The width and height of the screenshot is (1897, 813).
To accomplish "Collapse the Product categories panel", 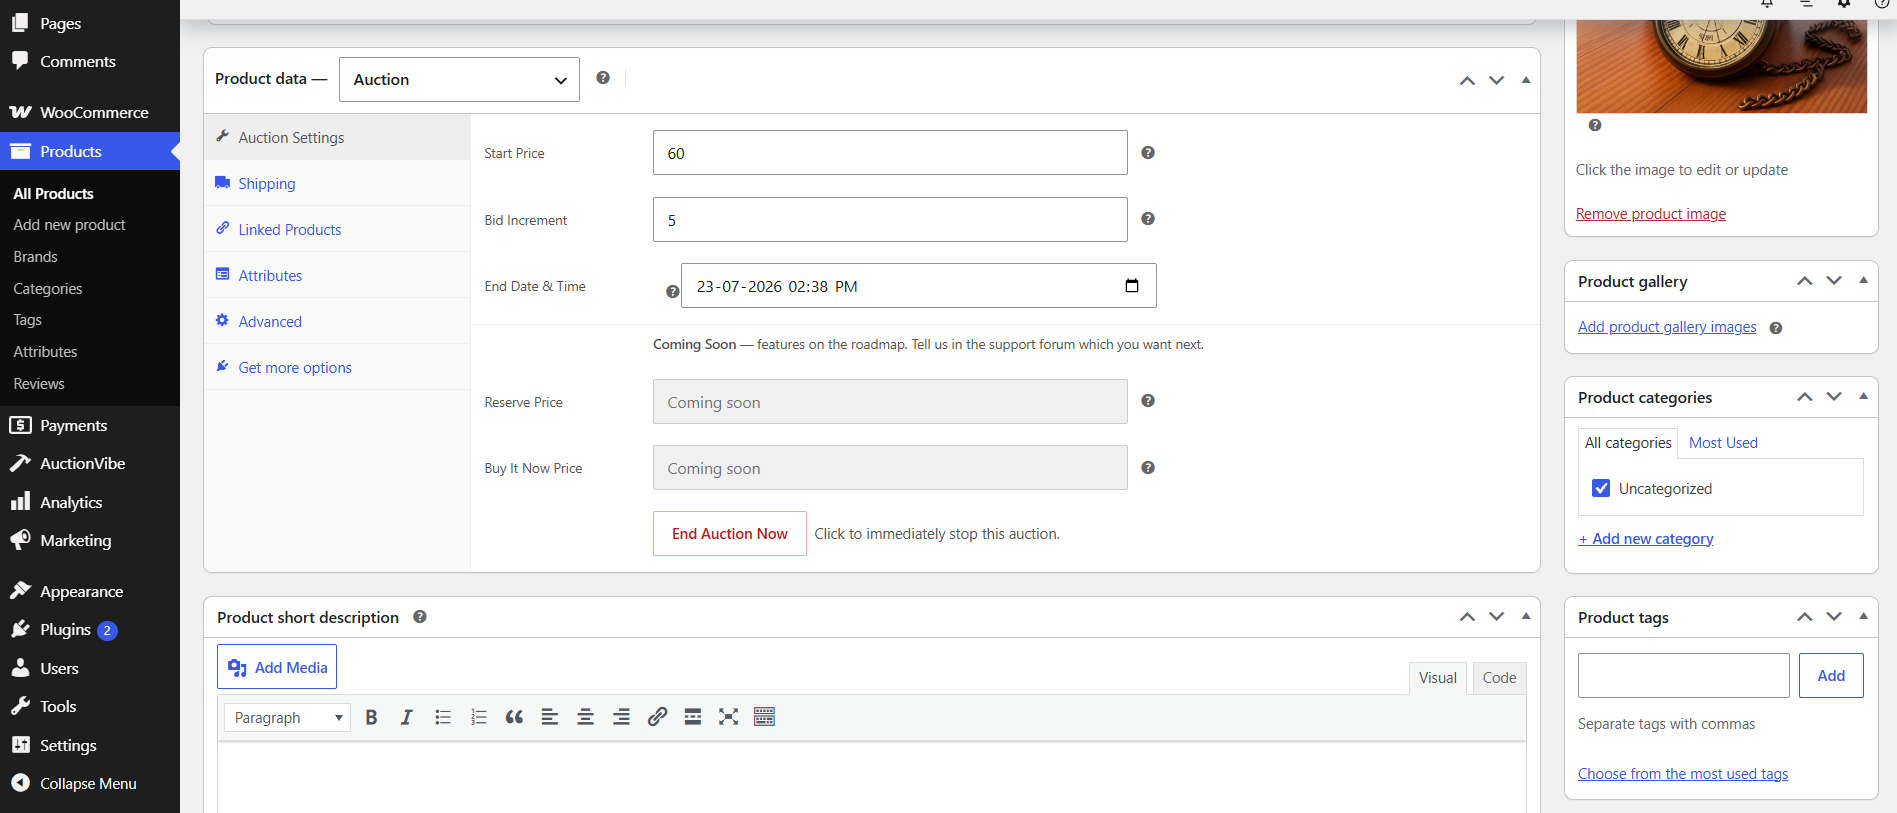I will point(1864,397).
